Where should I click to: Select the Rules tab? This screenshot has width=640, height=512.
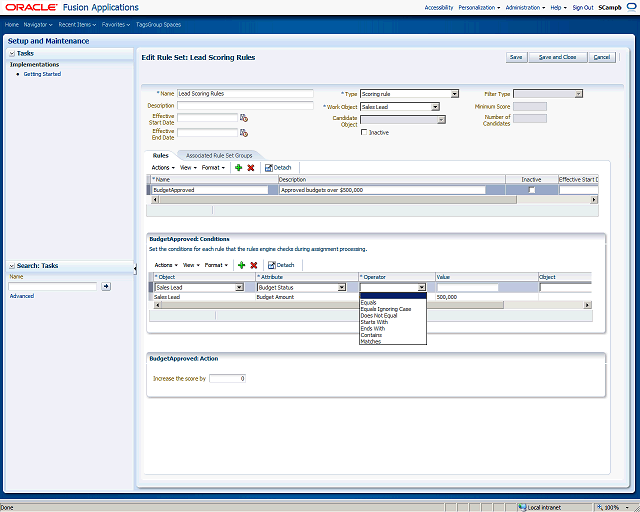160,156
